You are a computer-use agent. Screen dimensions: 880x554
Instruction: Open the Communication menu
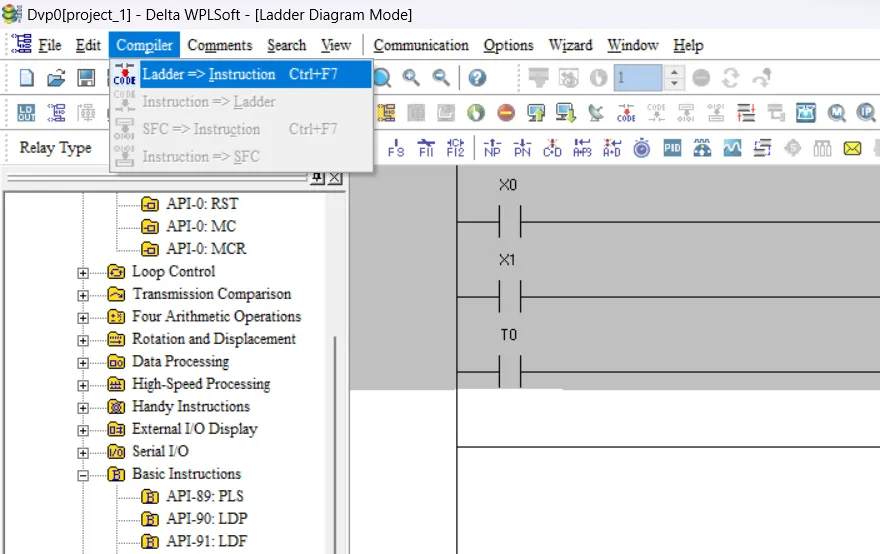[421, 45]
